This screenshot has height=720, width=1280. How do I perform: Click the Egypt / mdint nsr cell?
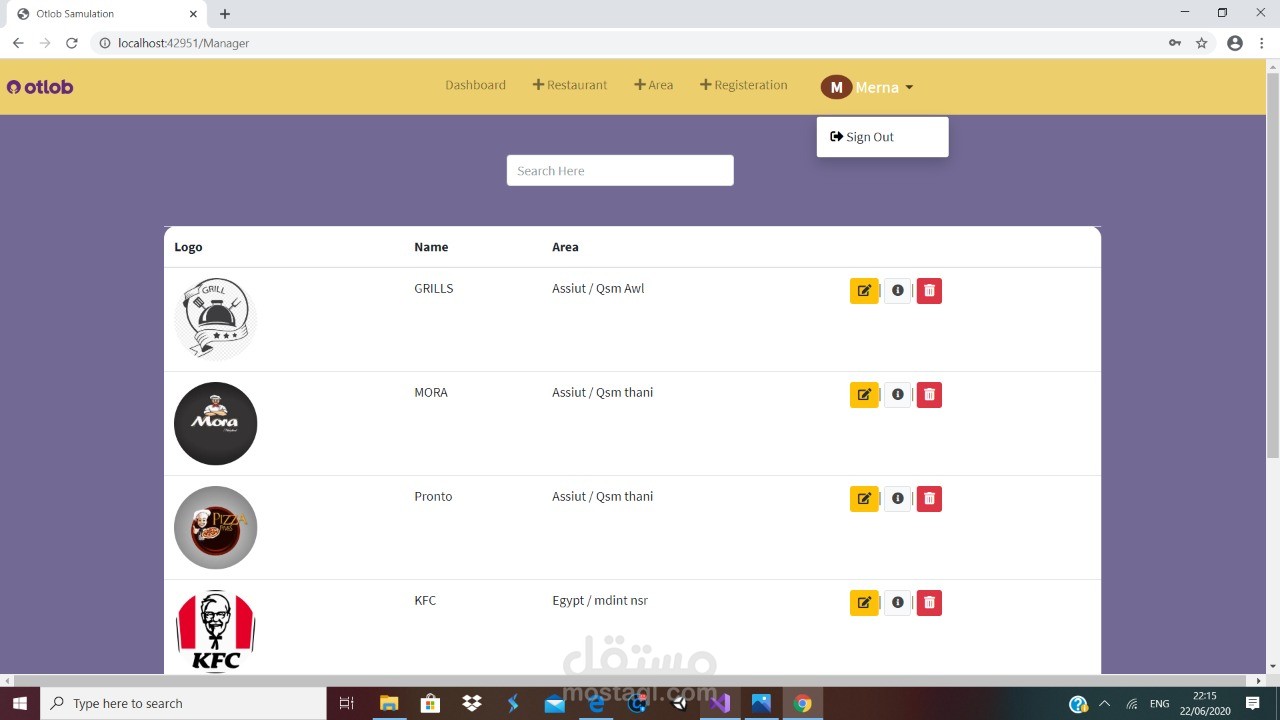(600, 600)
